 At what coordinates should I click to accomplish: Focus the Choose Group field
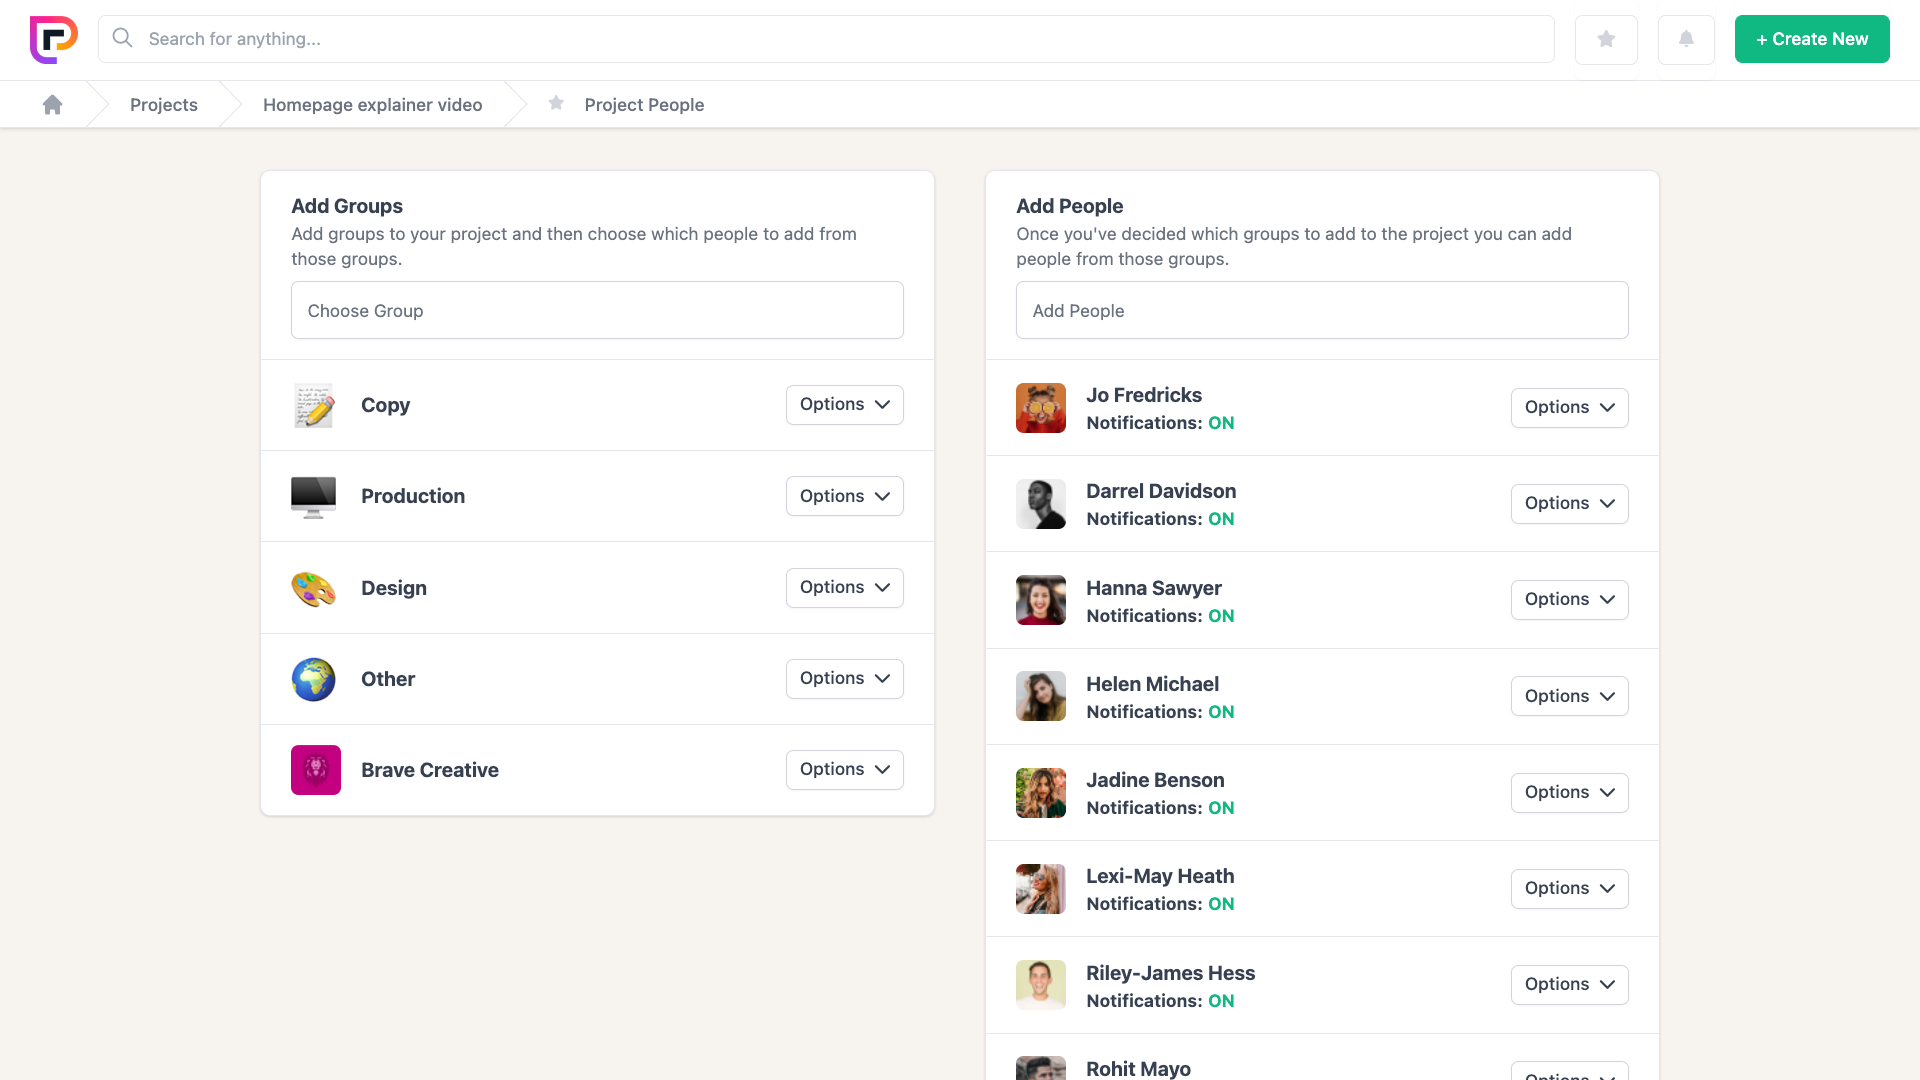click(597, 311)
